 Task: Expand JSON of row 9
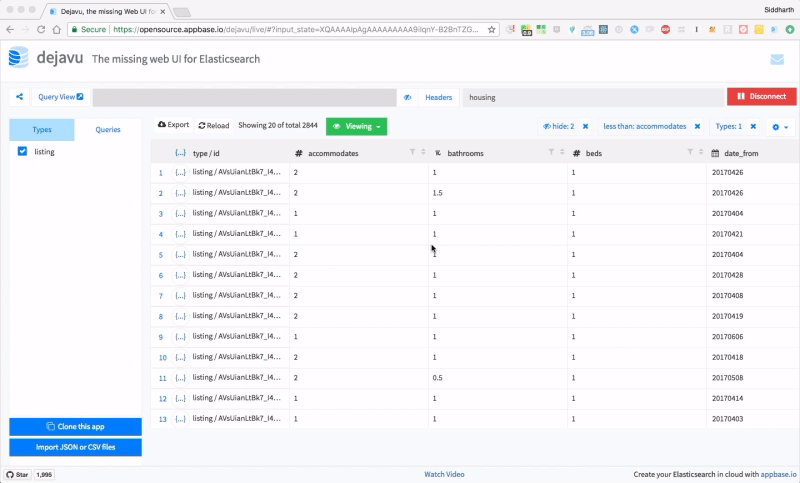180,337
